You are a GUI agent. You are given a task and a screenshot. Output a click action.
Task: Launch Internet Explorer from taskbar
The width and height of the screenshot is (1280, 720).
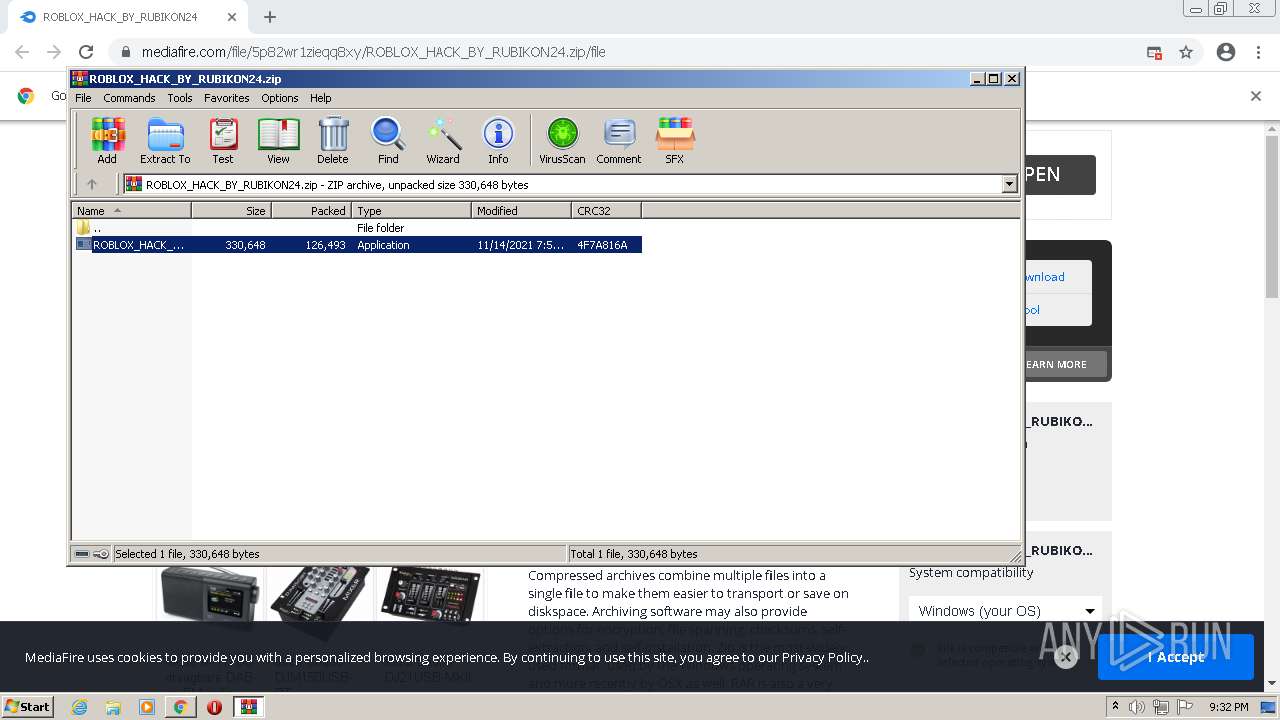80,707
